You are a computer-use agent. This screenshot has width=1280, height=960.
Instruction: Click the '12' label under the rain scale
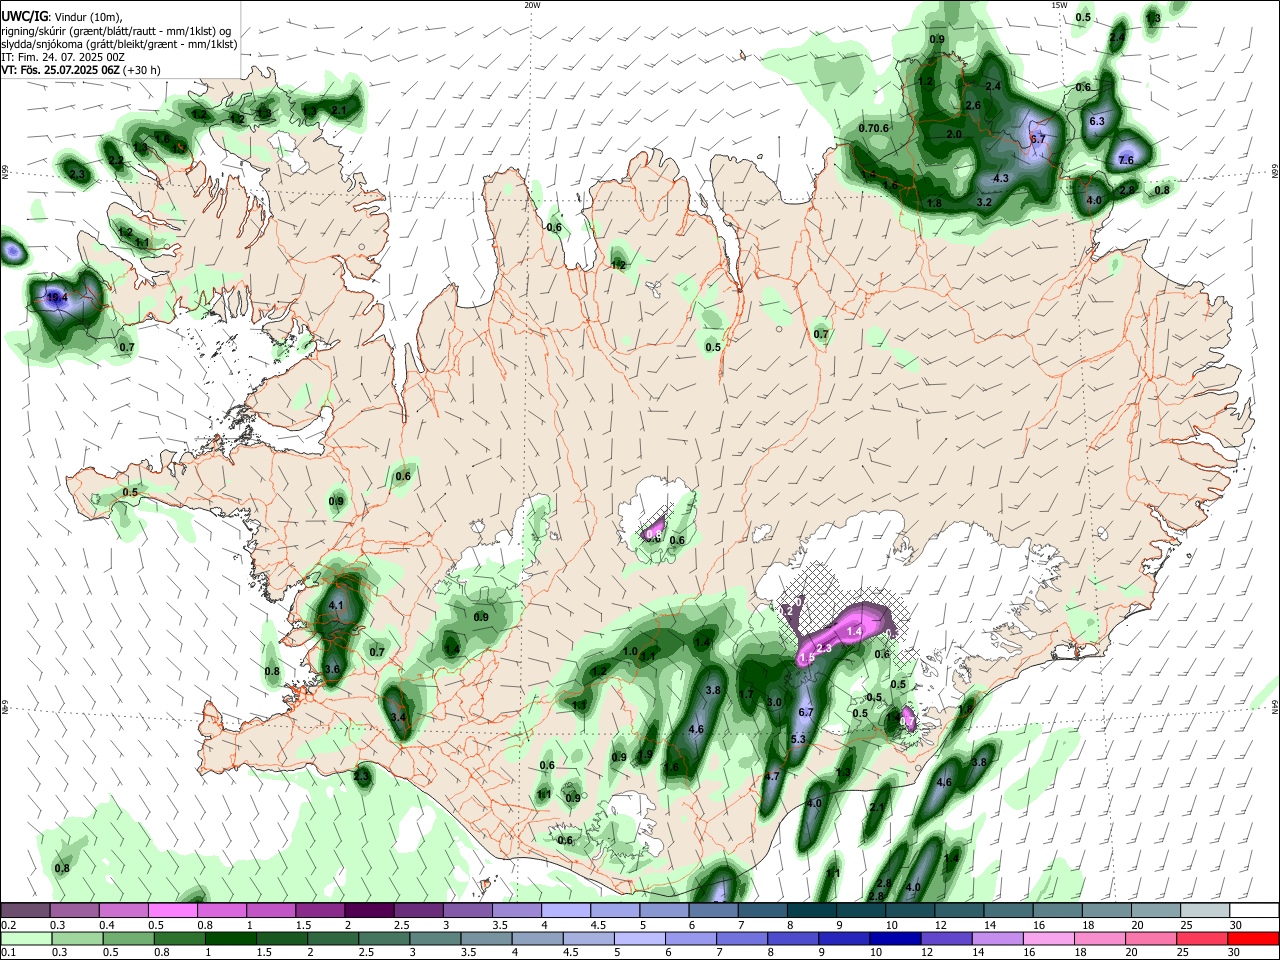928,953
